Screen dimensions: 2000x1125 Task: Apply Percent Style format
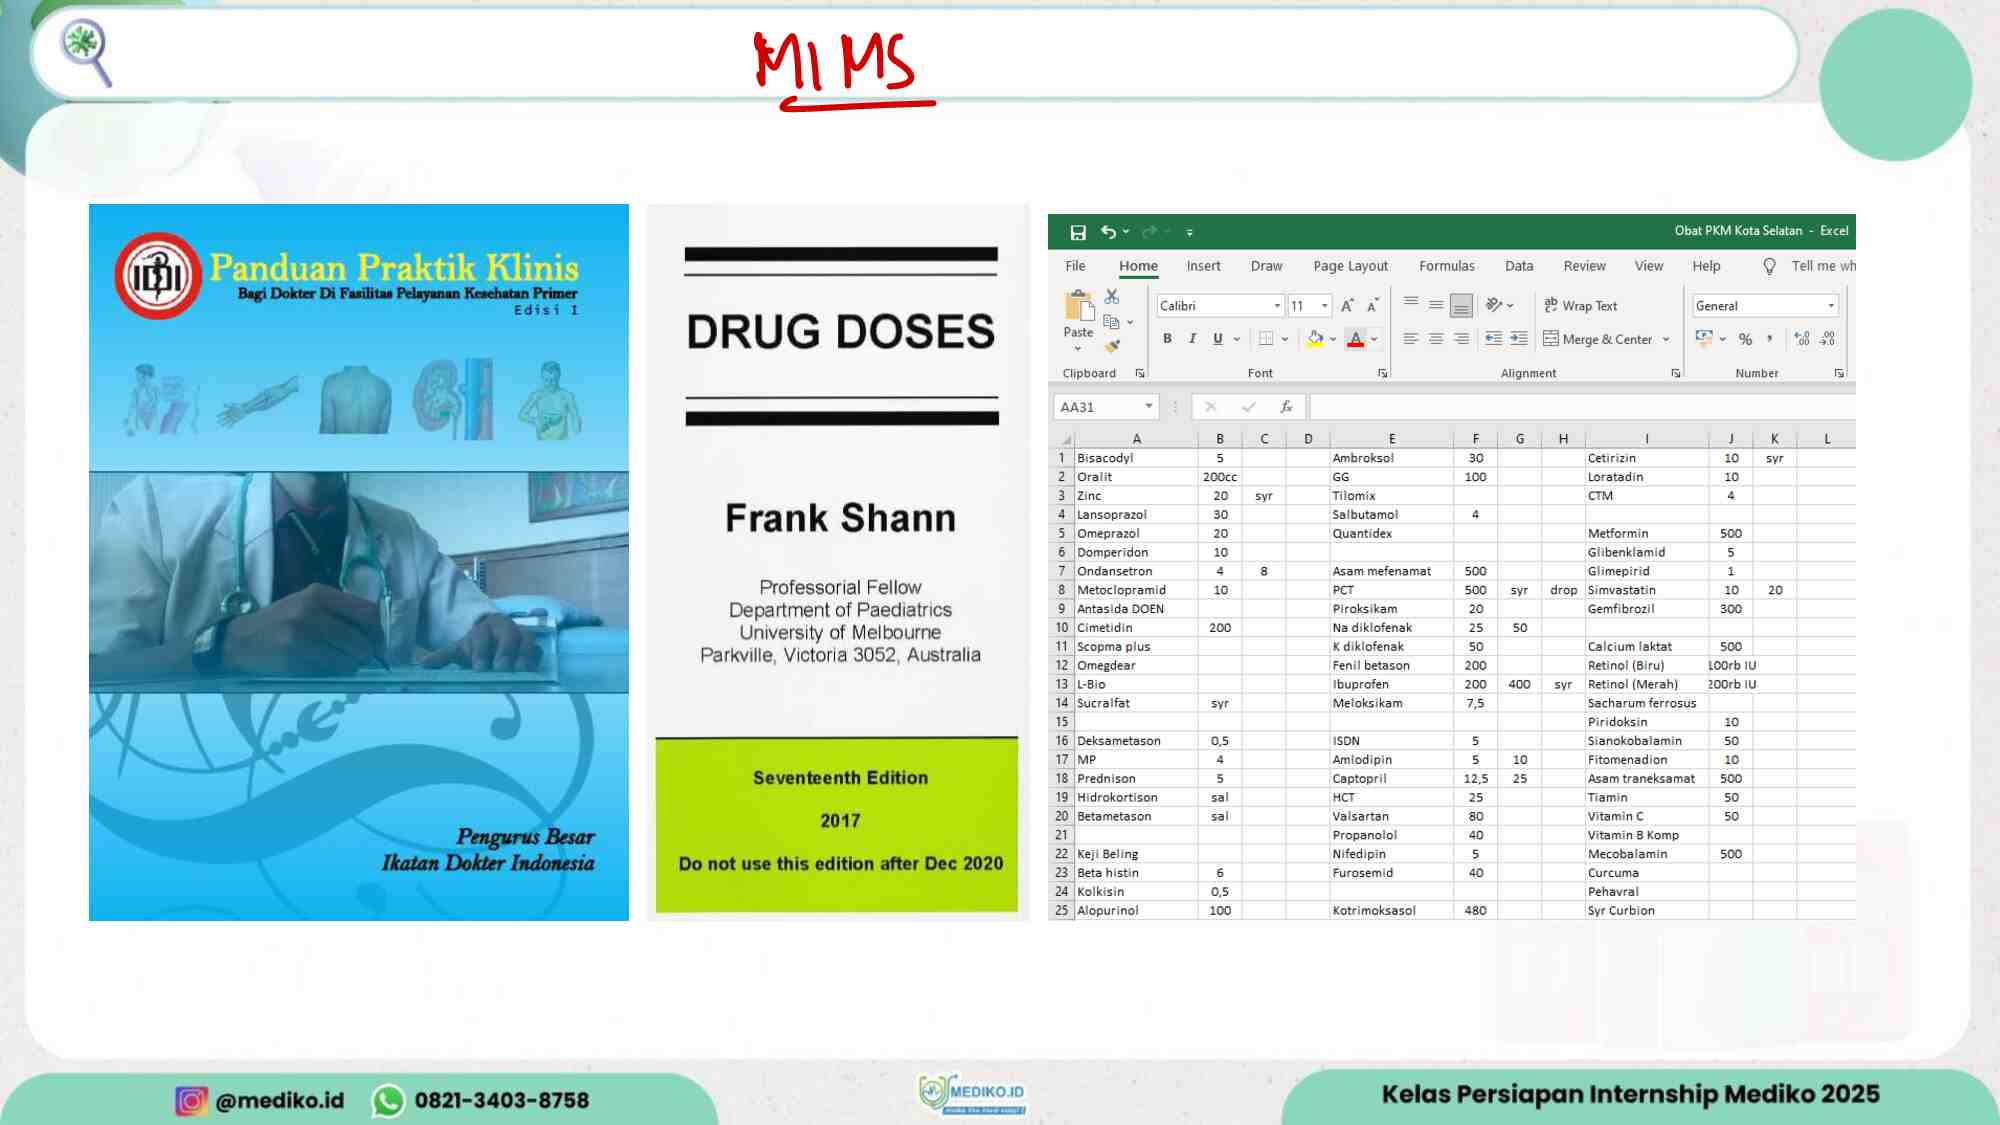(x=1745, y=339)
